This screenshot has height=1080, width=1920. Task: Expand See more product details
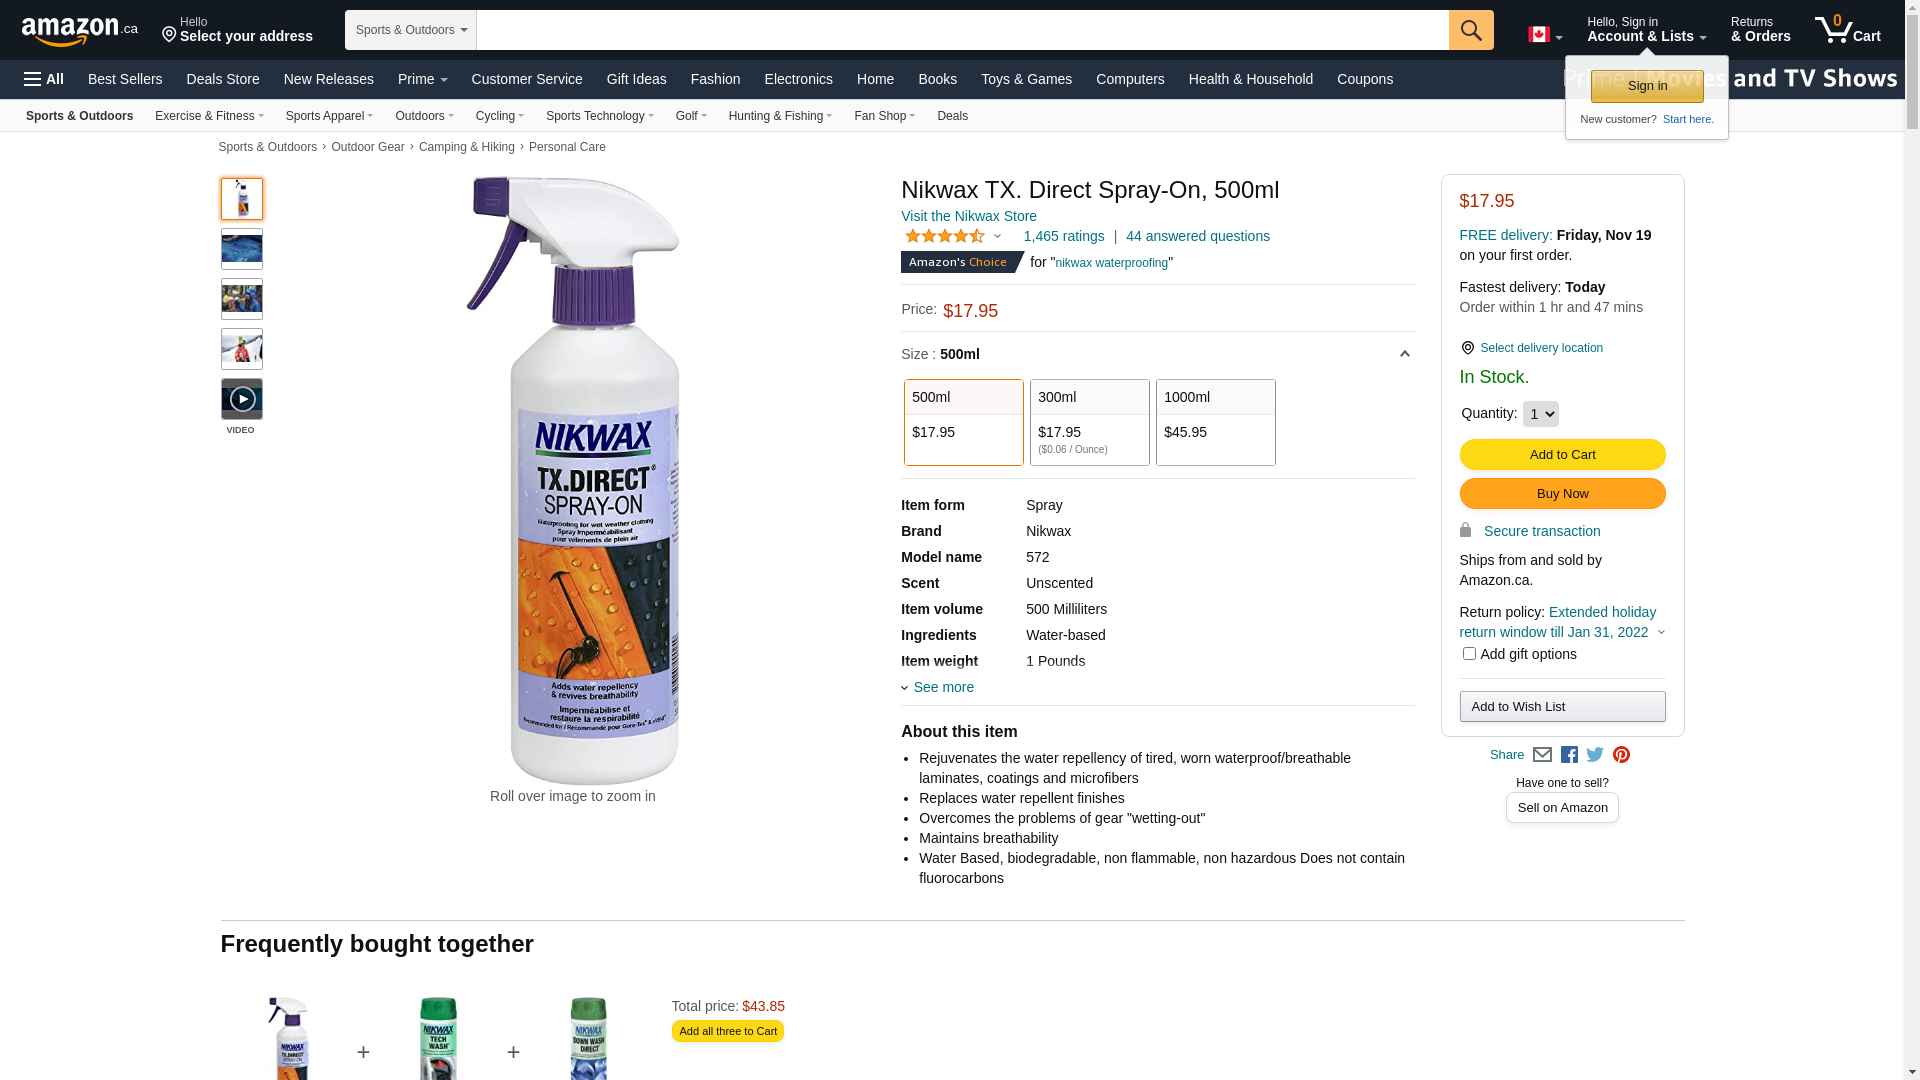[942, 687]
